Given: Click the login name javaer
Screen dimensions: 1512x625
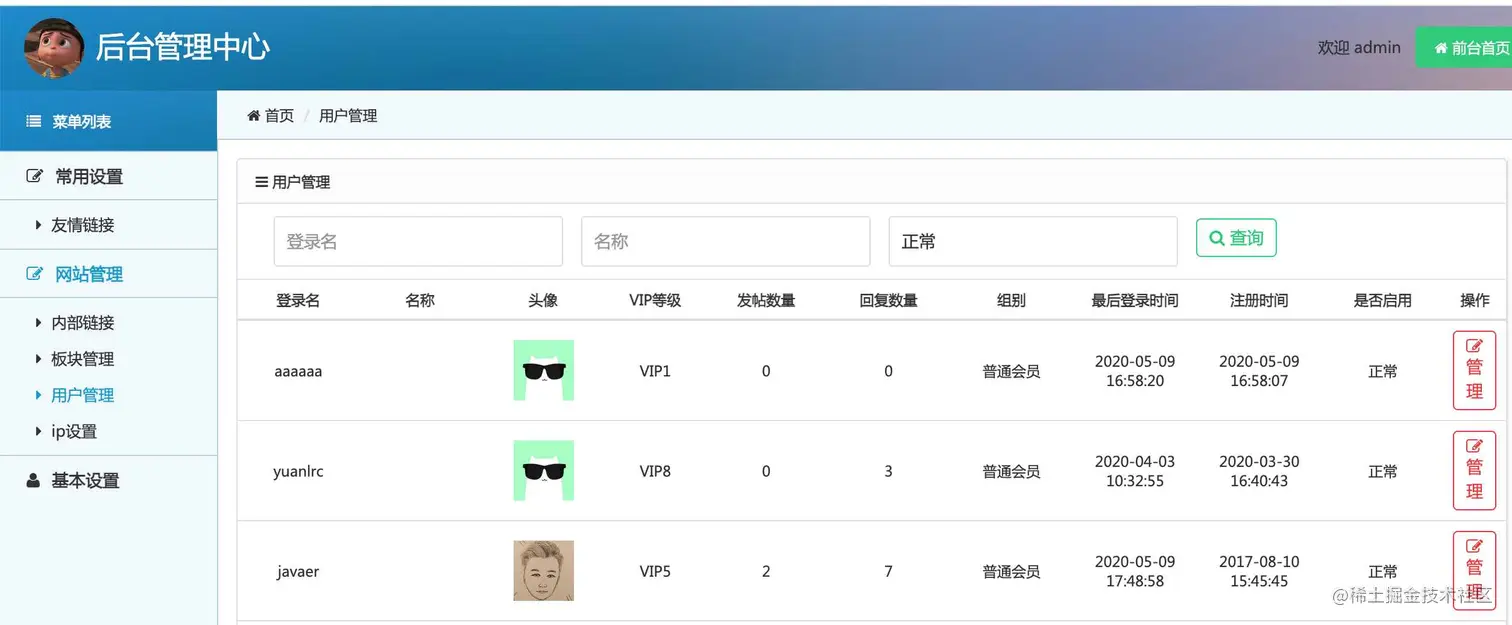Looking at the screenshot, I should [x=298, y=571].
